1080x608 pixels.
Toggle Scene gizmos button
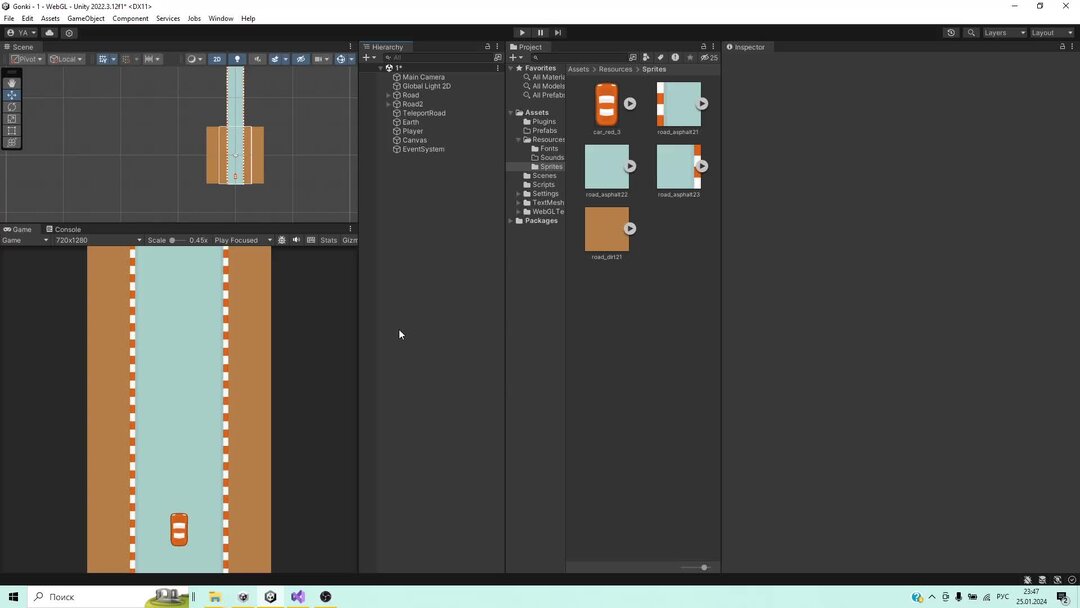340,59
